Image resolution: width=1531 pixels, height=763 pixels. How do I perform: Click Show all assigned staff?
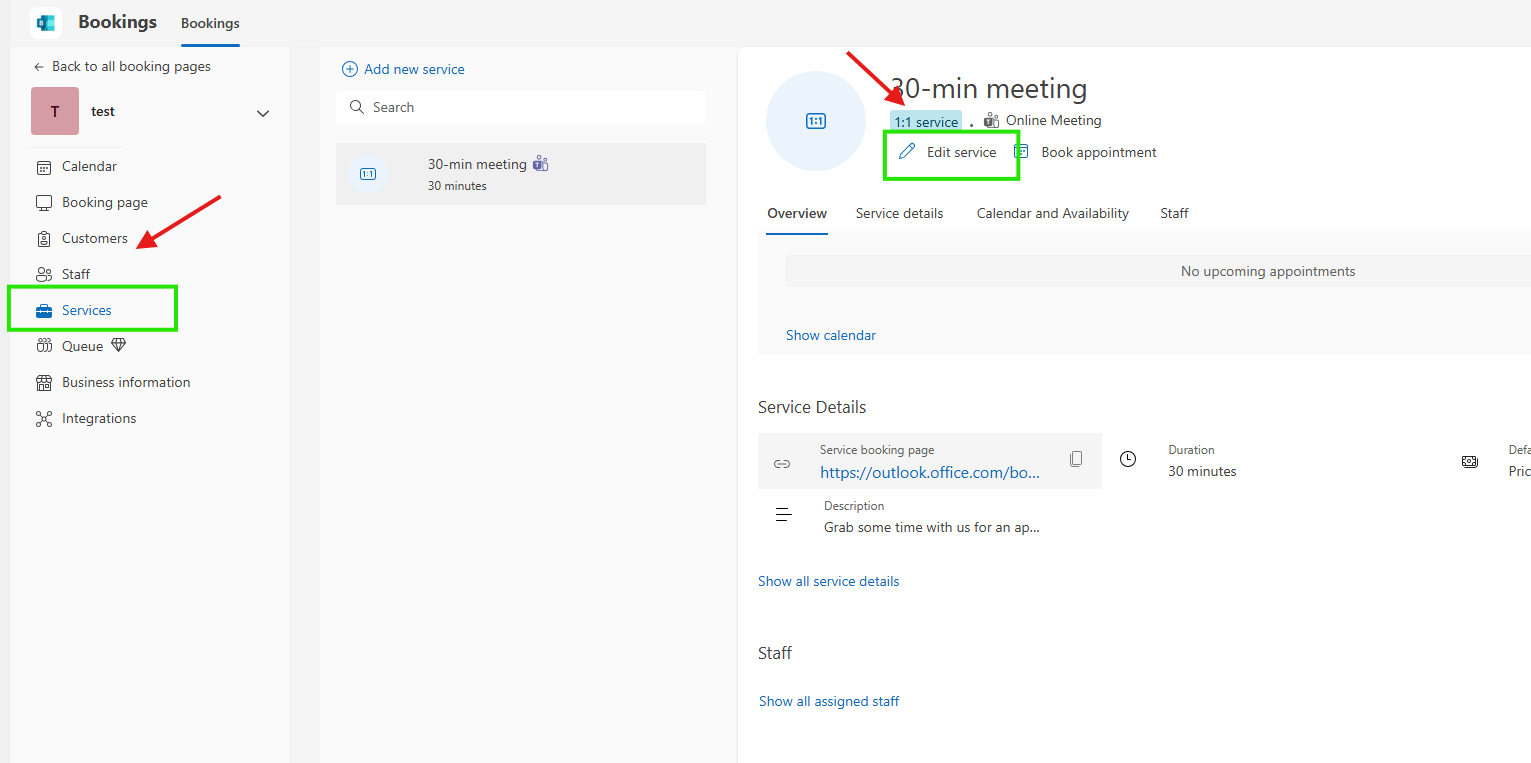(x=829, y=702)
